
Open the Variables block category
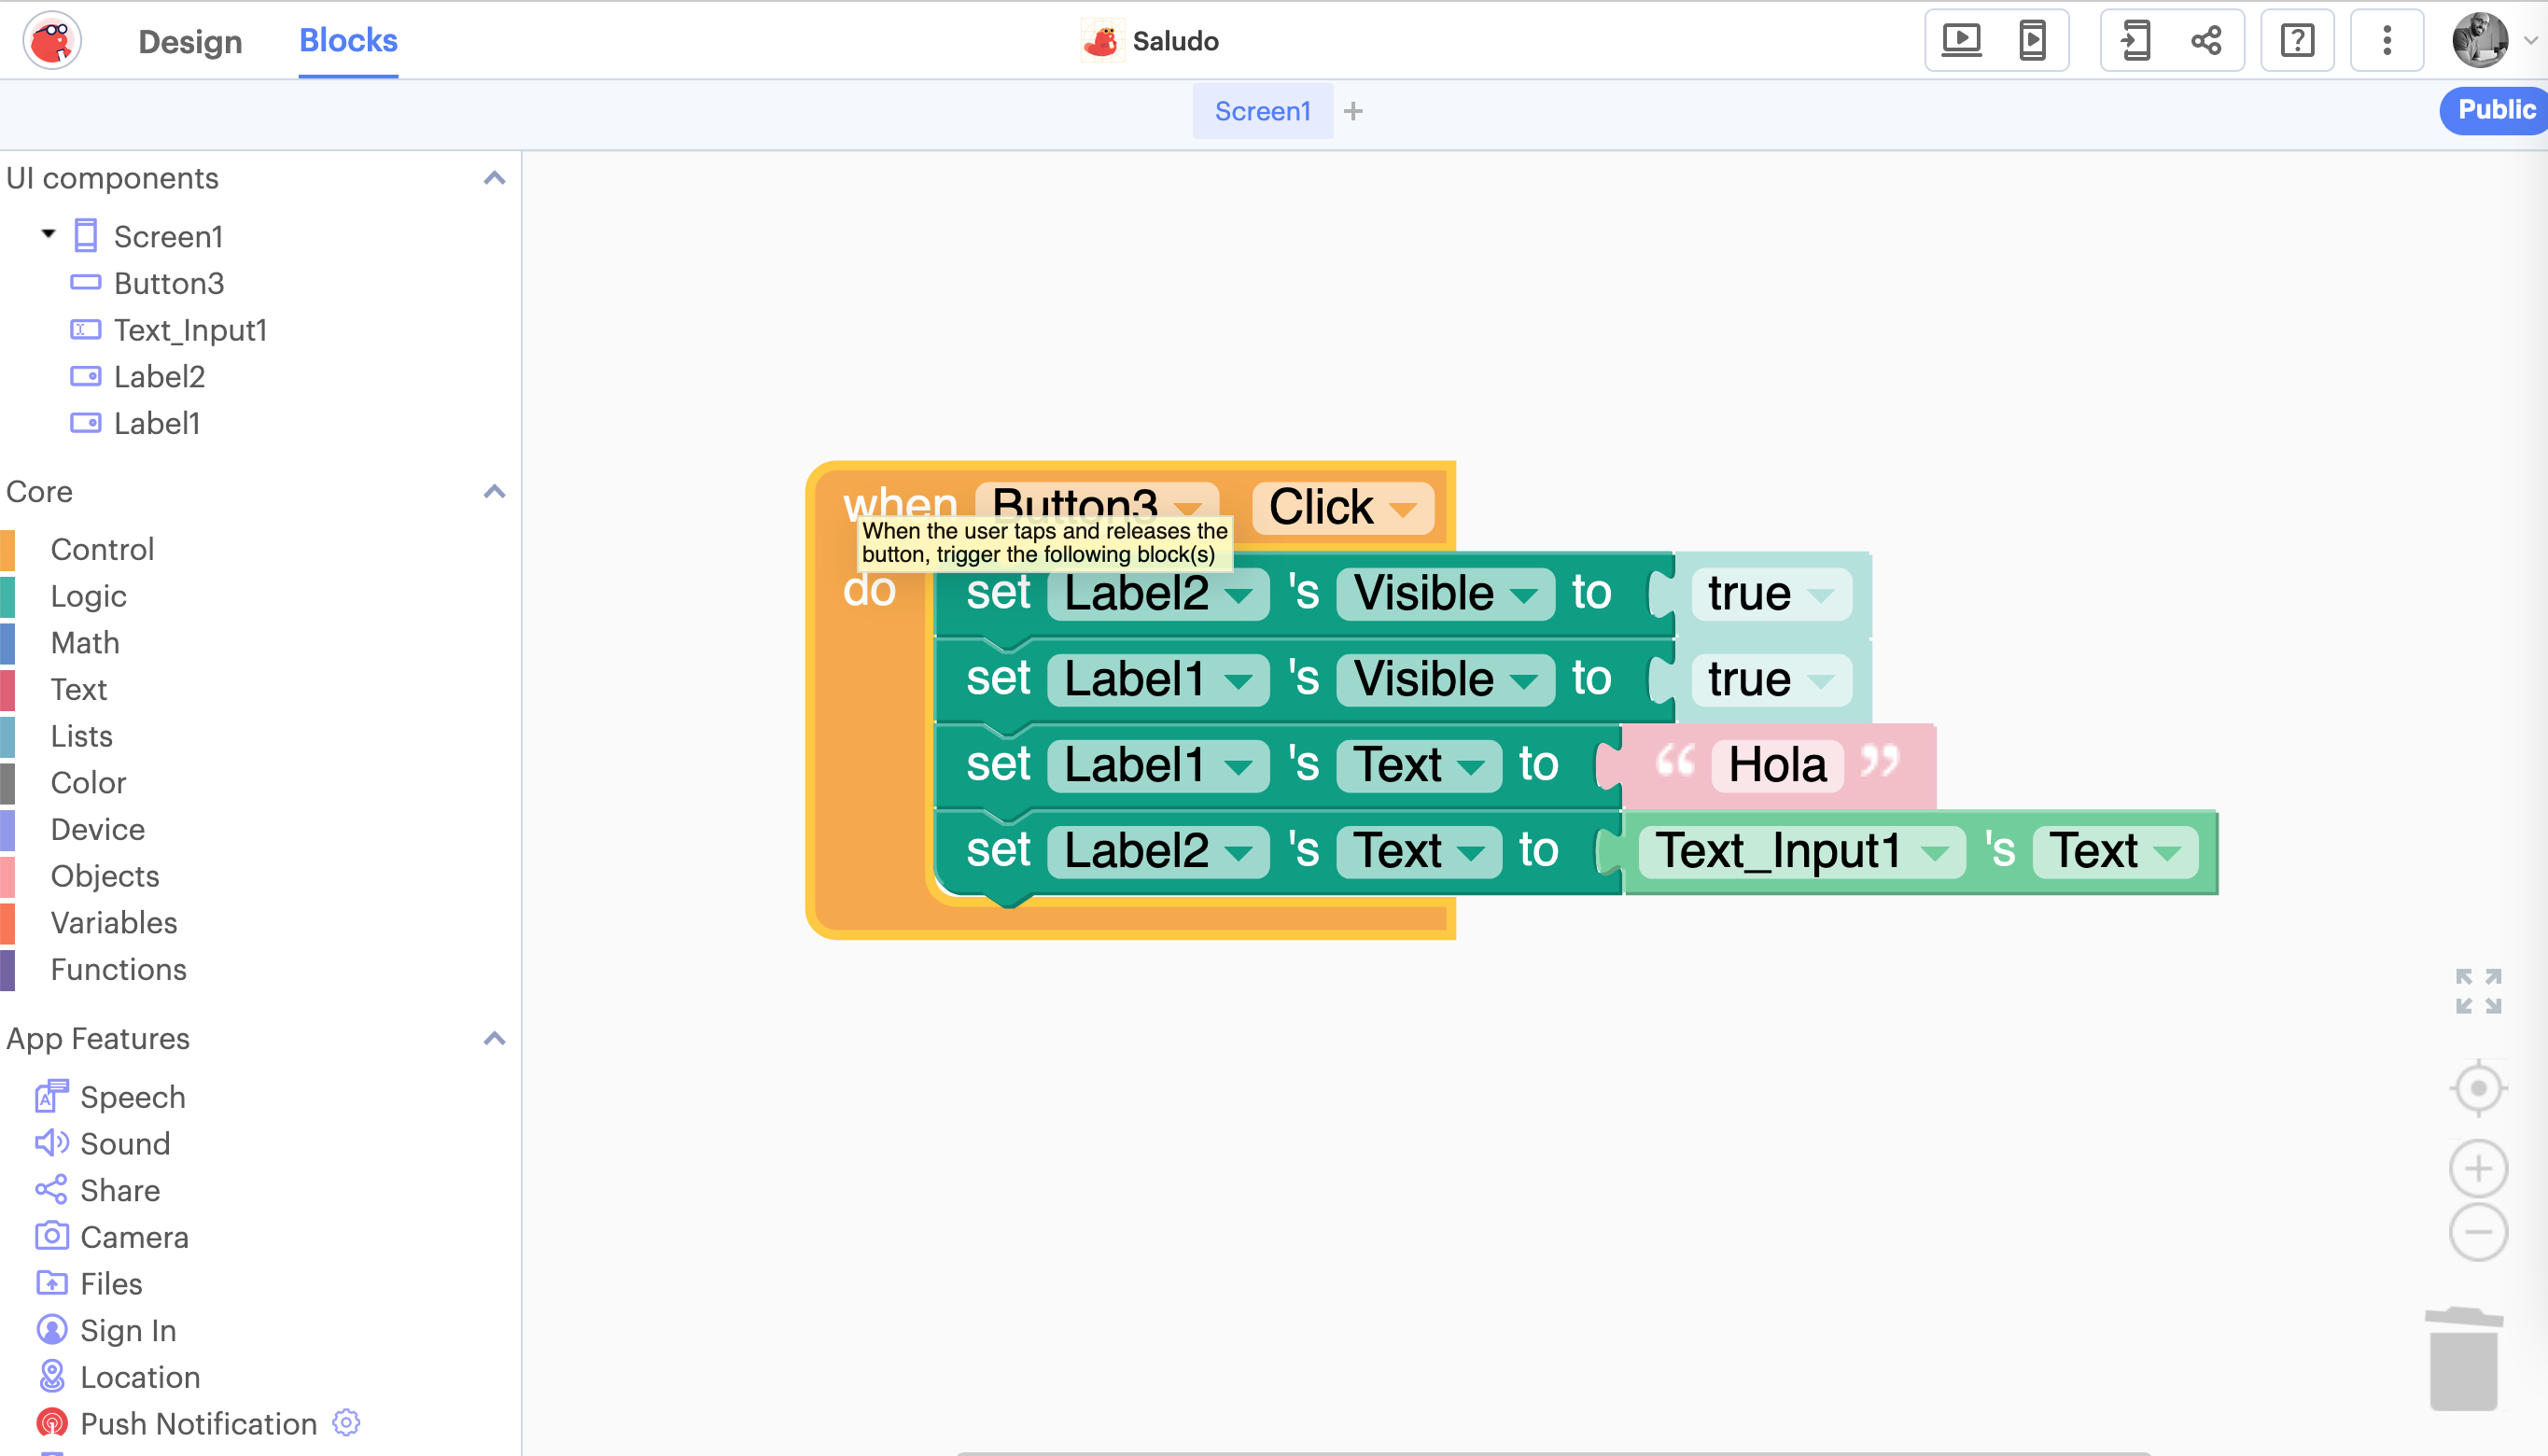click(114, 922)
